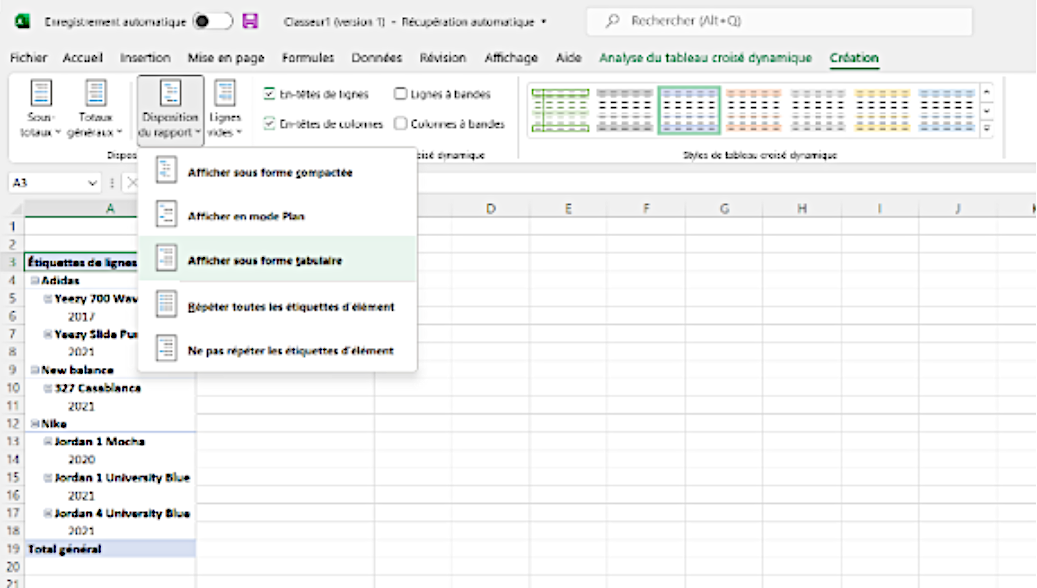Collapse the Nike row group
1037x588 pixels.
point(35,423)
